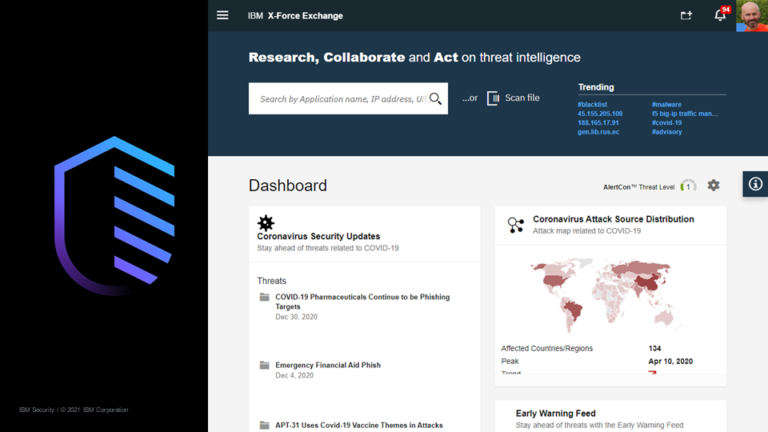Click the Dec 30, 2020 date text
Viewport: 768px width, 432px height.
(x=296, y=317)
